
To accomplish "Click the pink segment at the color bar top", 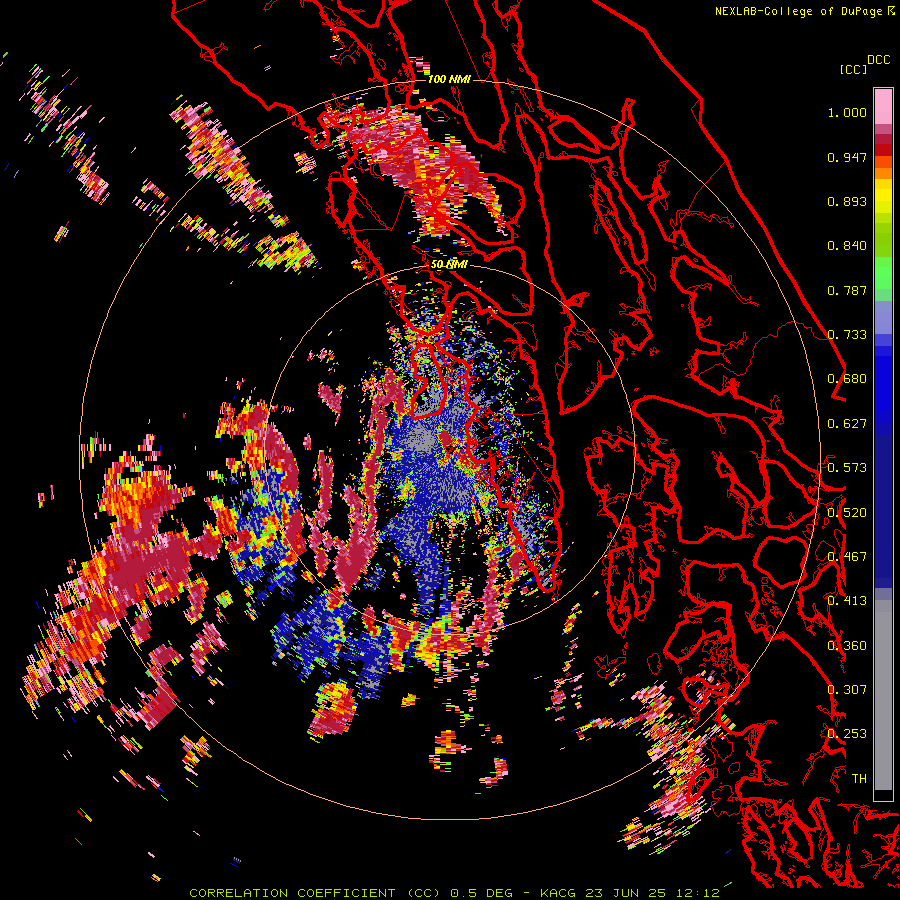I will pyautogui.click(x=883, y=106).
